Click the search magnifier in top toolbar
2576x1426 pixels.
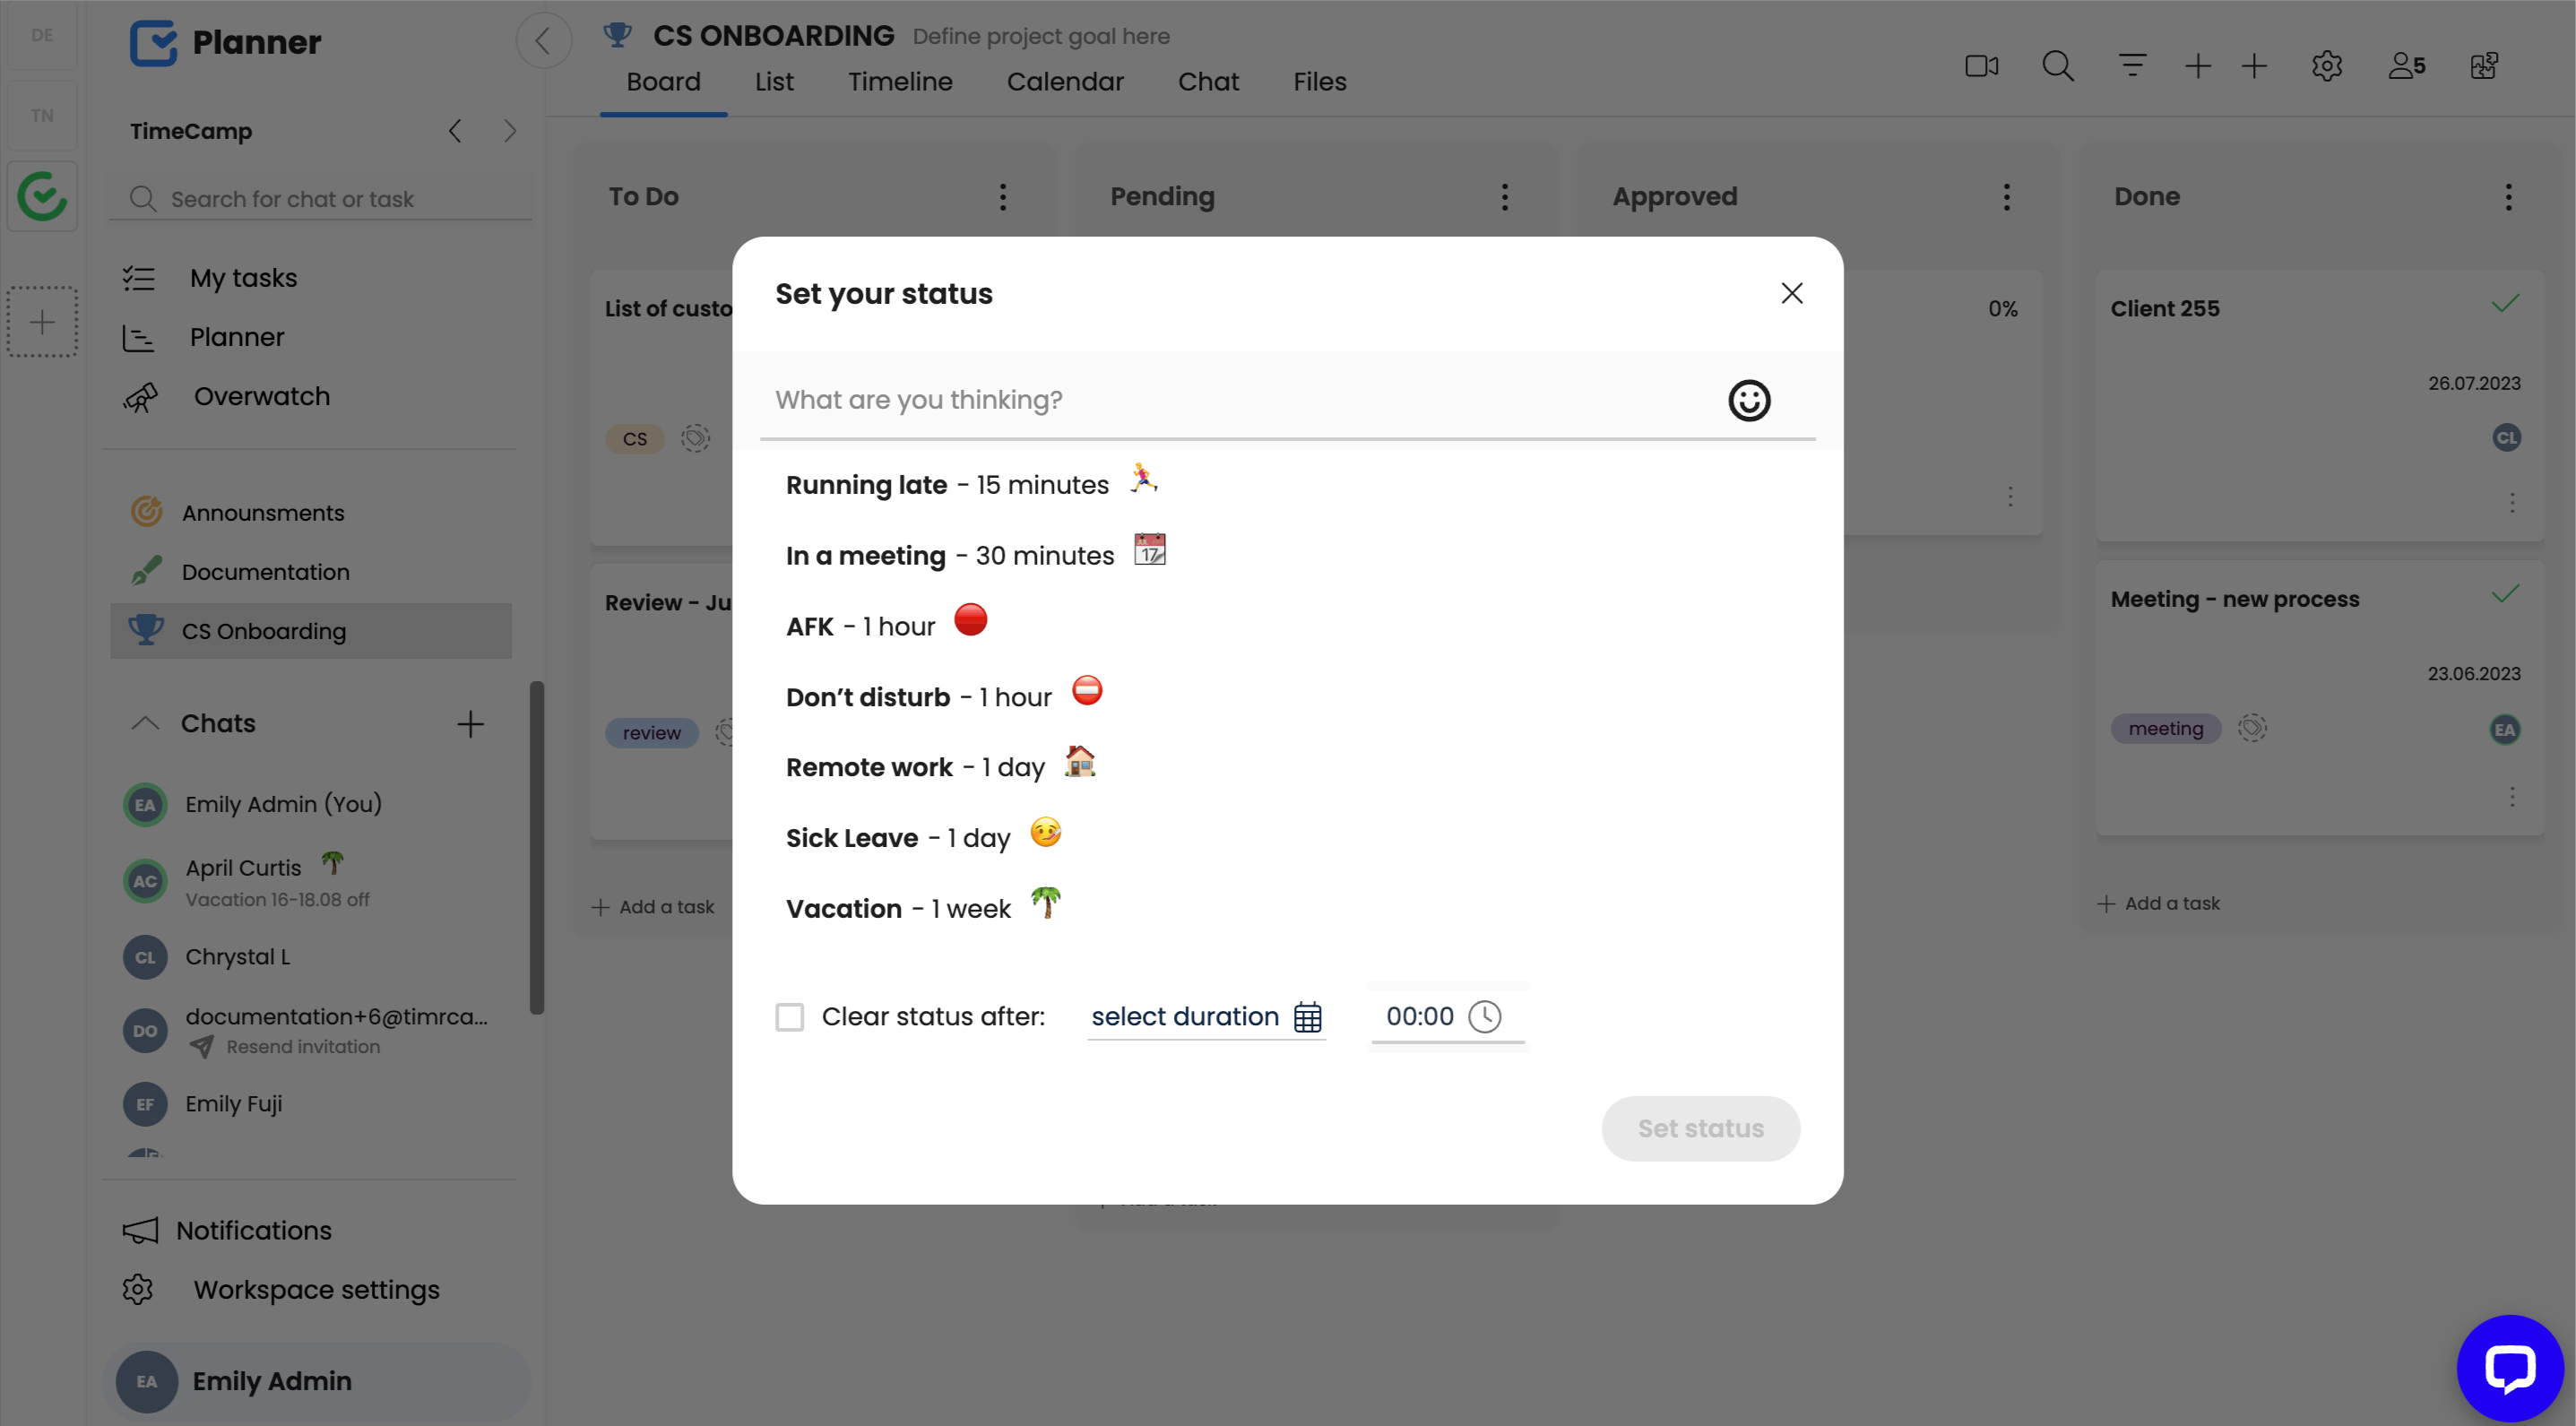[2057, 66]
